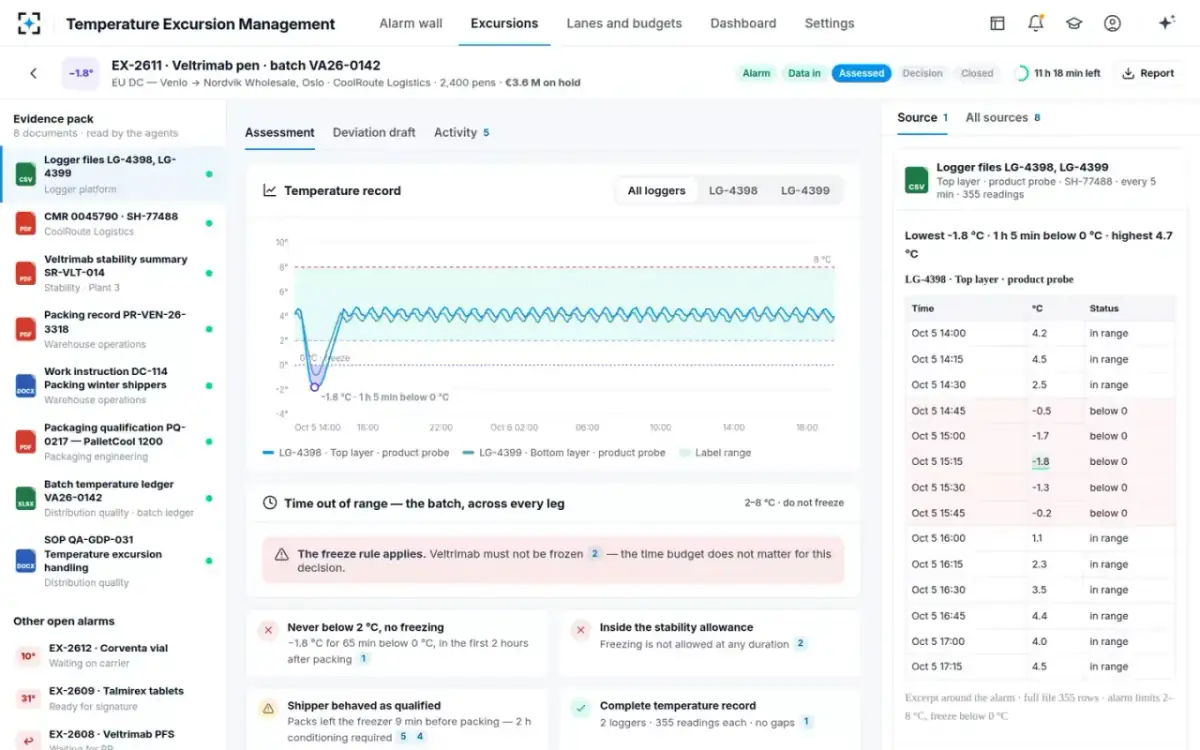Open Veltrimab stability summary SR-VLT-014 document

113,273
